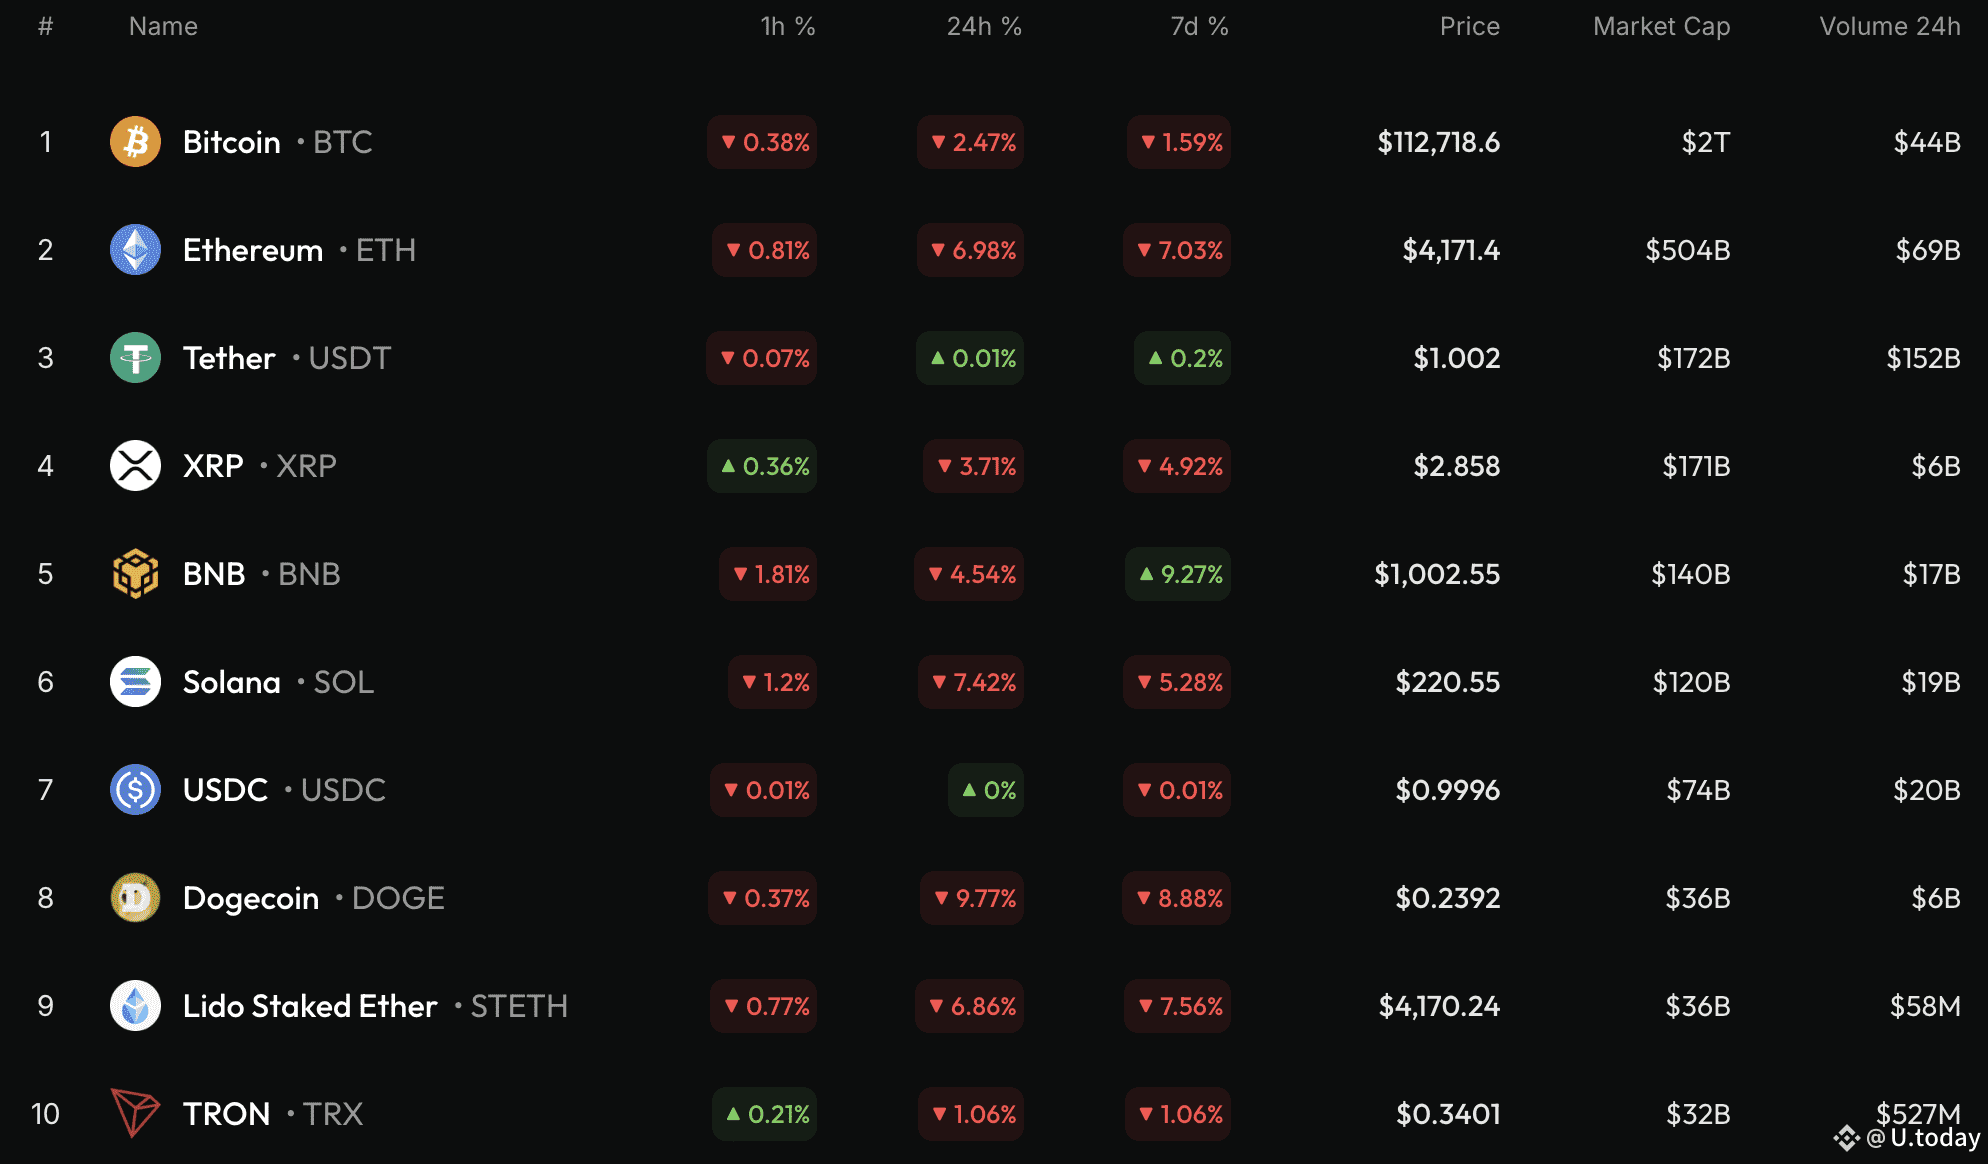Sort by the 24h % column header
Viewport: 1988px width, 1164px height.
984,27
